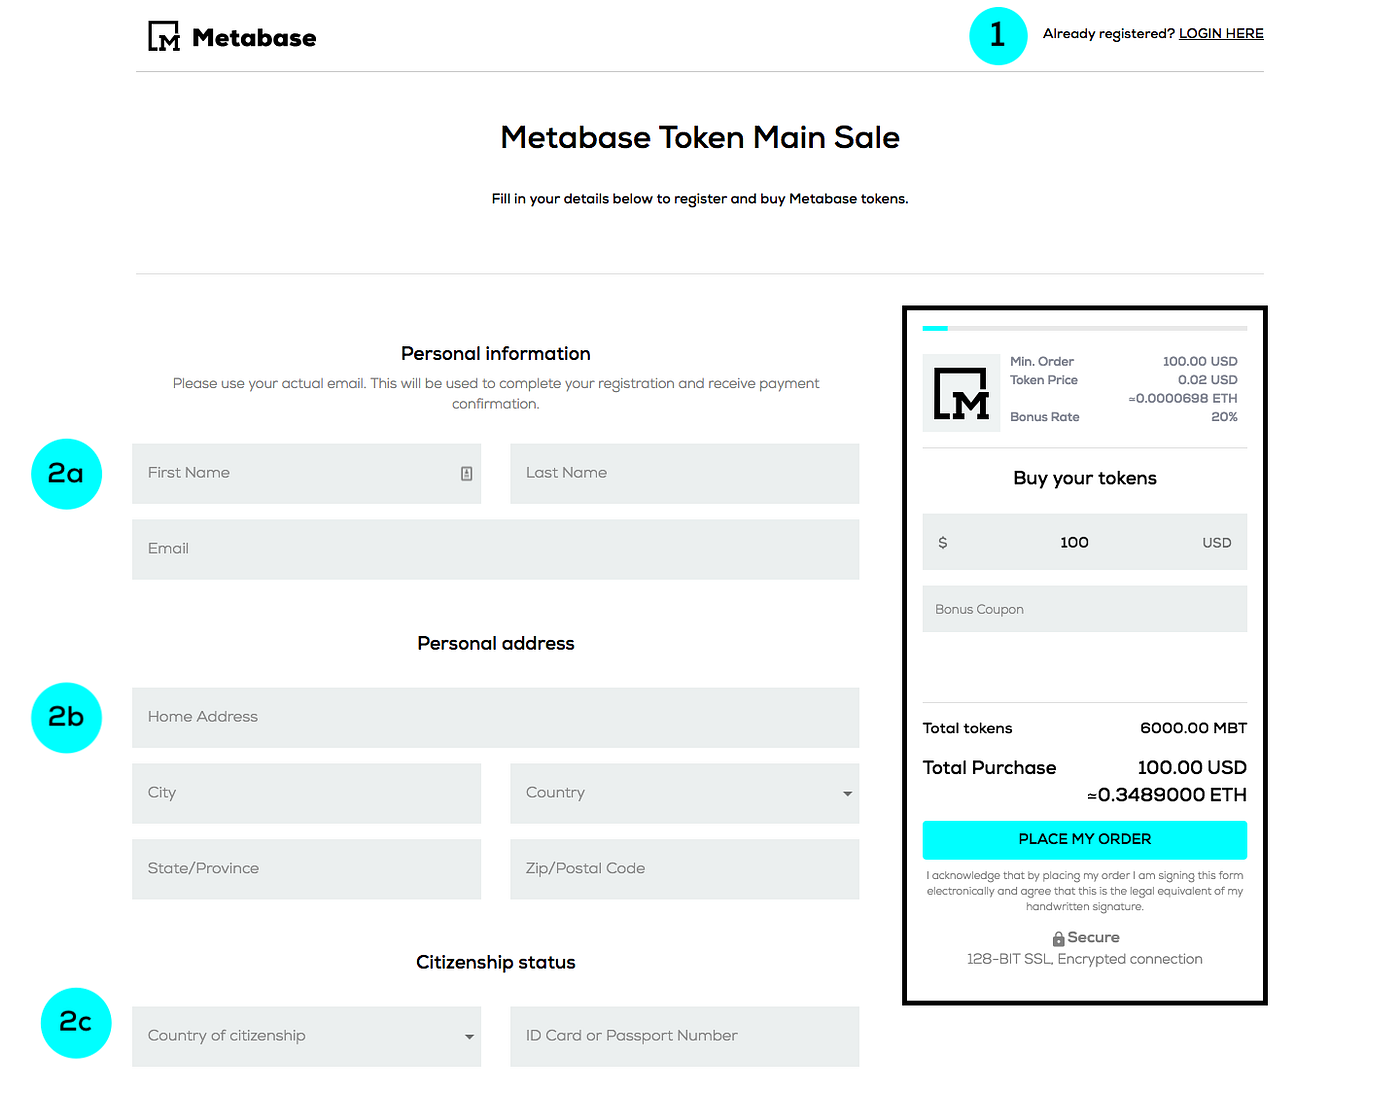
Task: Click the USD amount field showing 100
Action: click(1085, 542)
